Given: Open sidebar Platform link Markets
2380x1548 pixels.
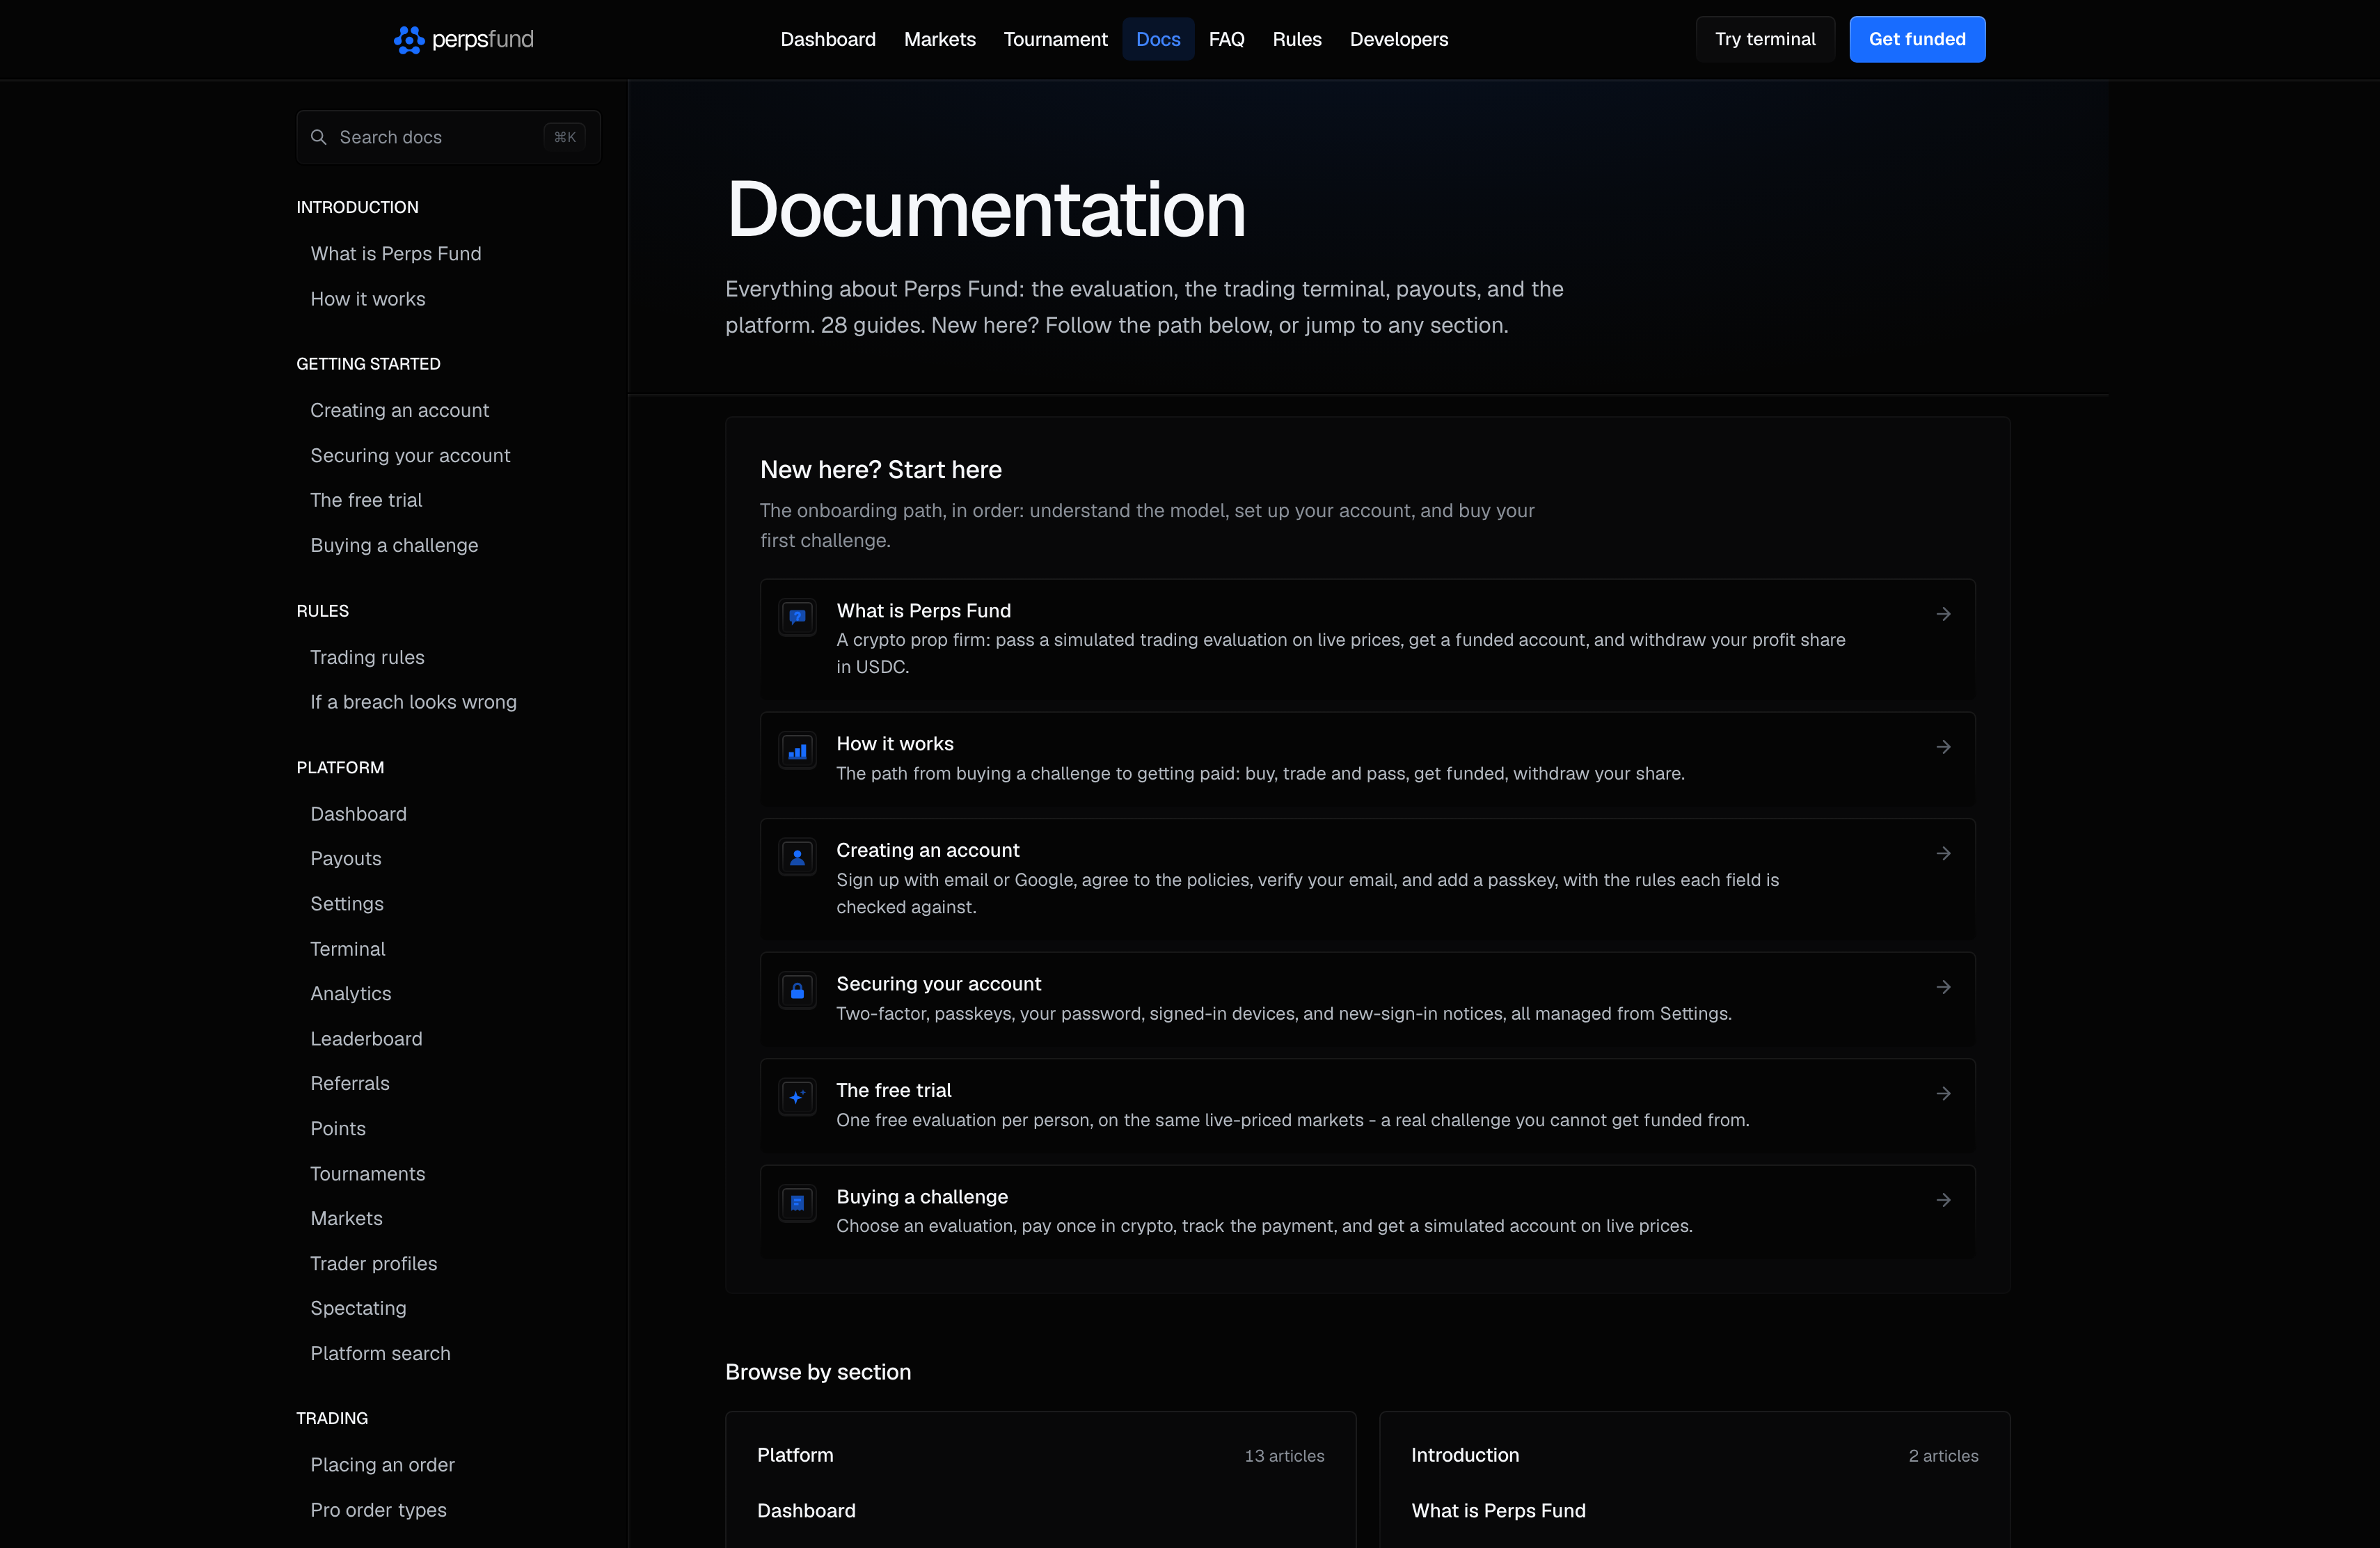Looking at the screenshot, I should [x=347, y=1218].
